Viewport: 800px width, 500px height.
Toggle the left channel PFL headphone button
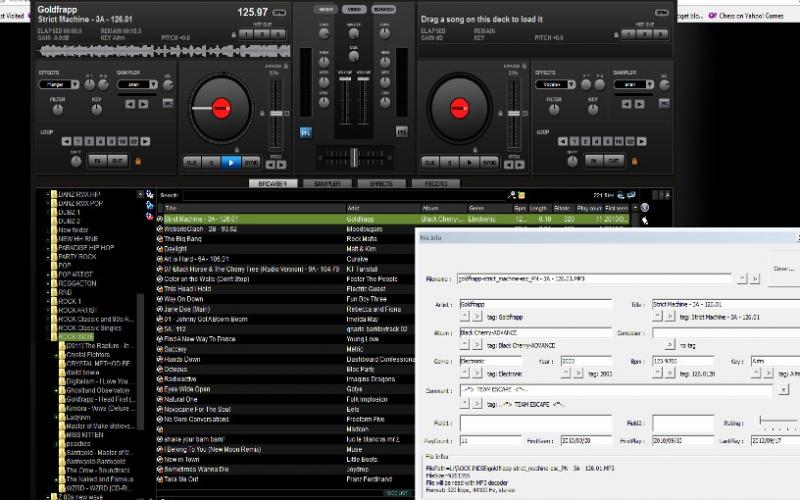pos(305,132)
